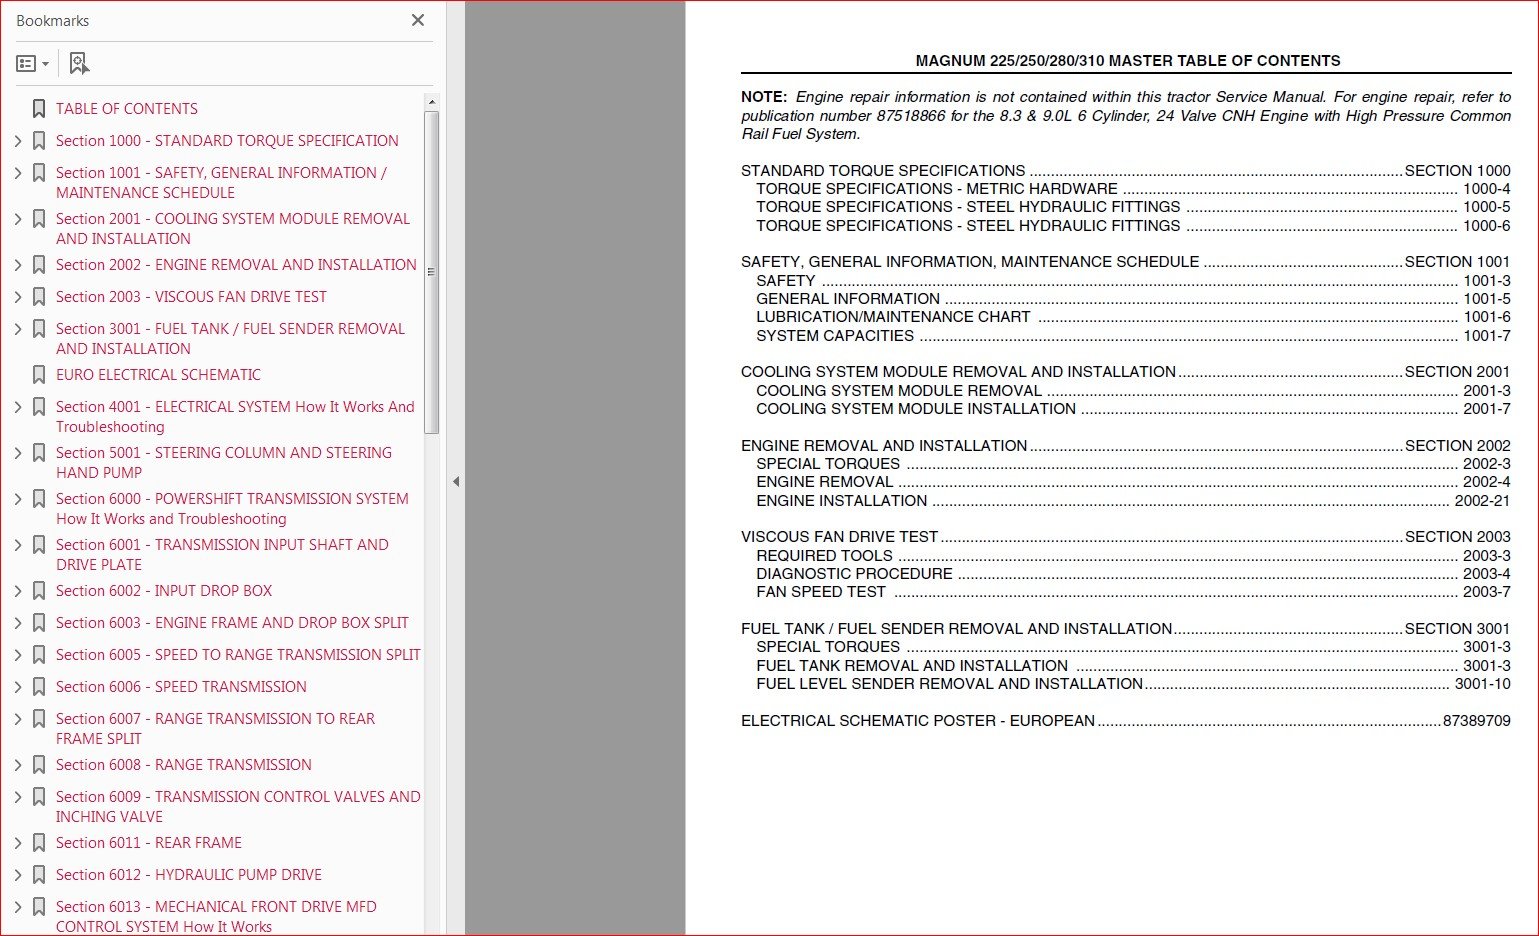Expand Section 1001 Safety bookmark
Image resolution: width=1539 pixels, height=936 pixels.
pos(18,173)
